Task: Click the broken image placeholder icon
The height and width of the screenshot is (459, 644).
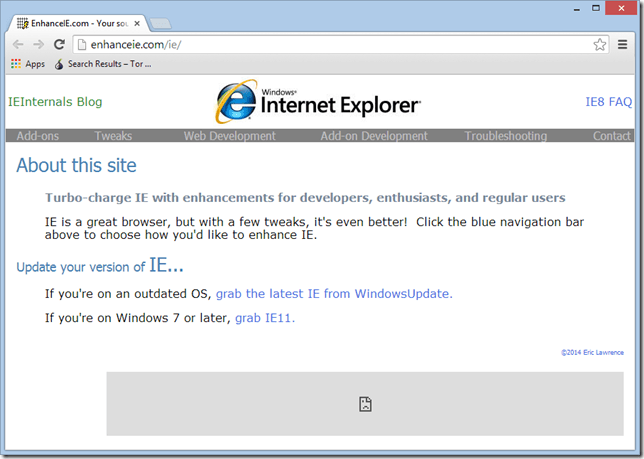Action: click(x=365, y=404)
